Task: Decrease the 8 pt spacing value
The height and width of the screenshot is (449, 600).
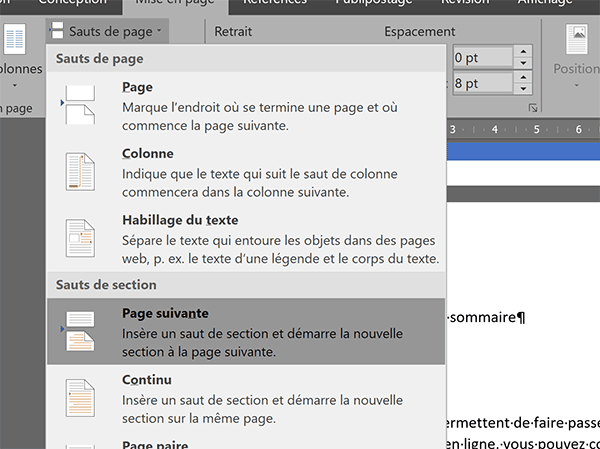Action: click(x=523, y=89)
